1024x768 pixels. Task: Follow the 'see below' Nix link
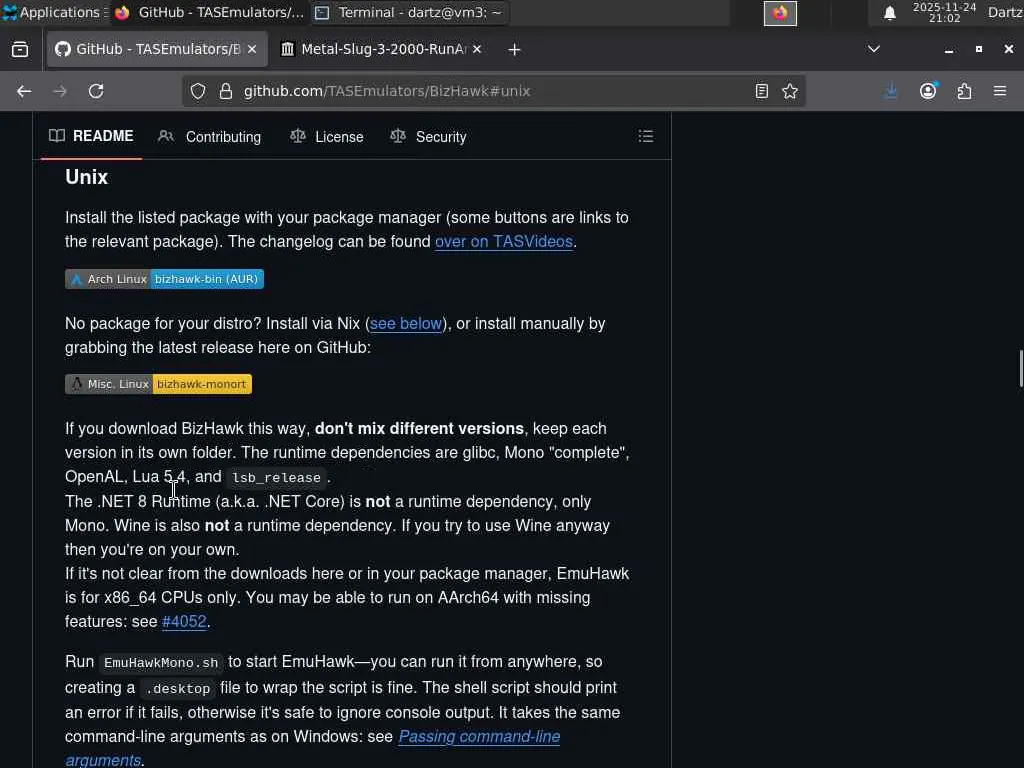(x=406, y=324)
